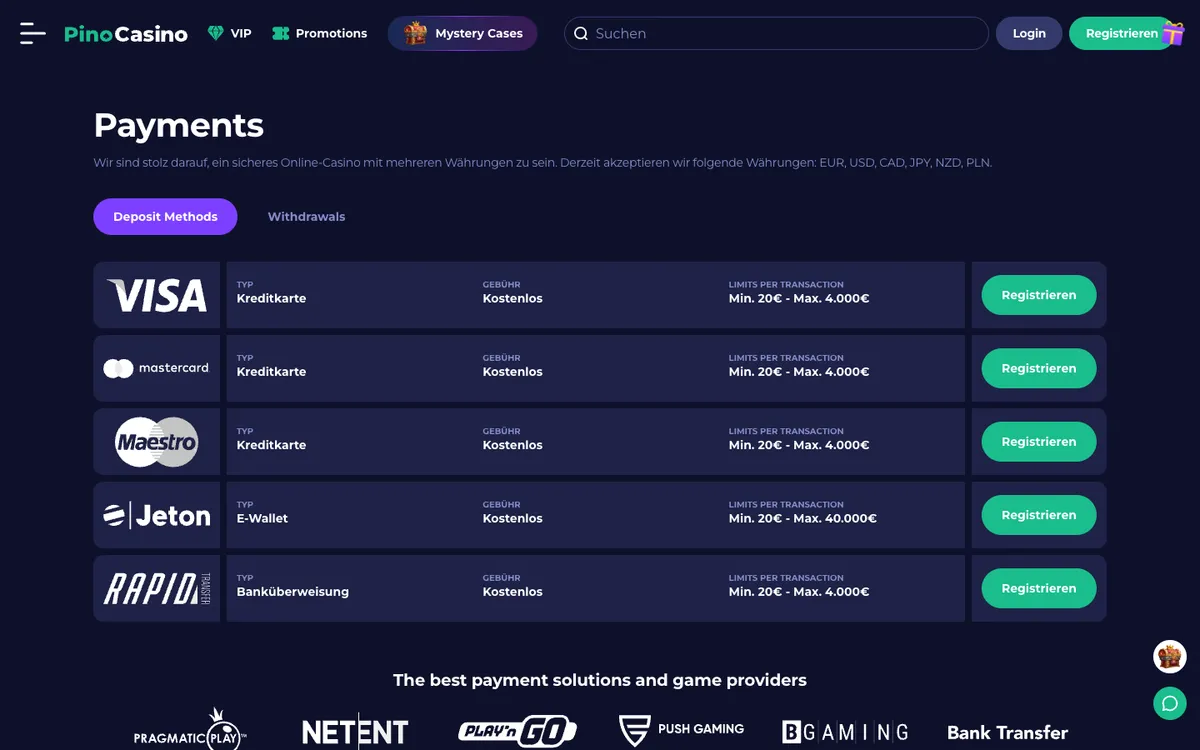Open the hamburger menu icon
The image size is (1200, 750).
coord(33,33)
